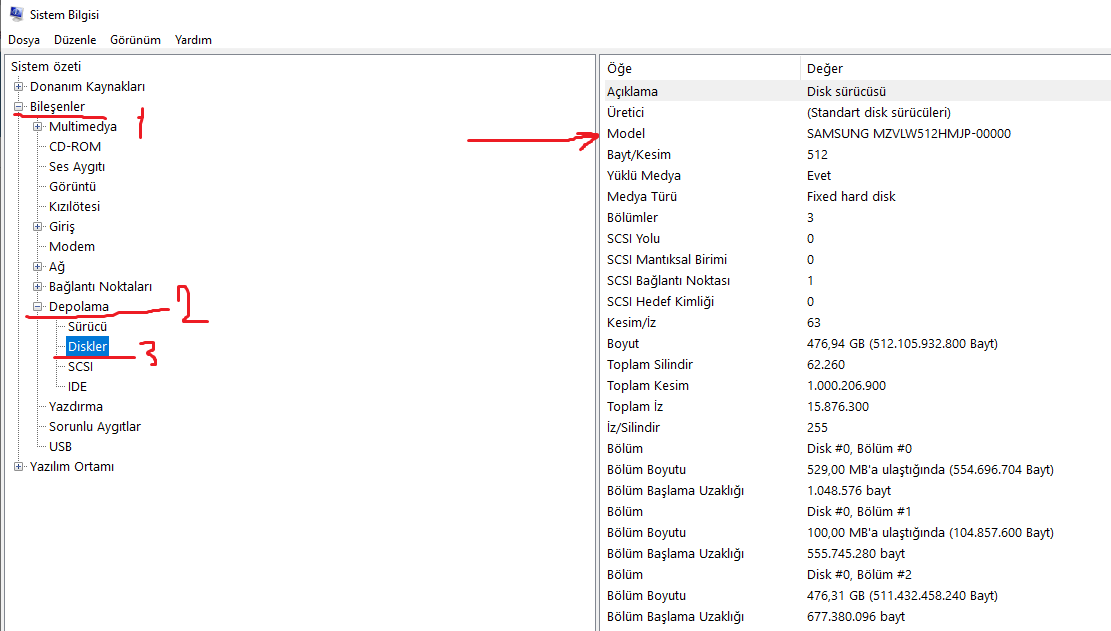Click the 677.380.096 bayt value
1111x631 pixels.
855,617
